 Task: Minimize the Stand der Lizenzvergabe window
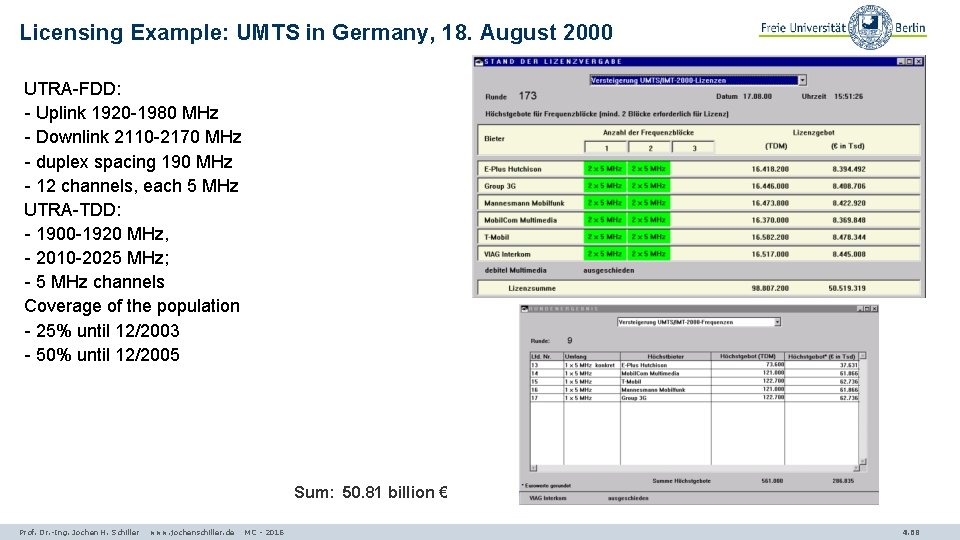(901, 61)
